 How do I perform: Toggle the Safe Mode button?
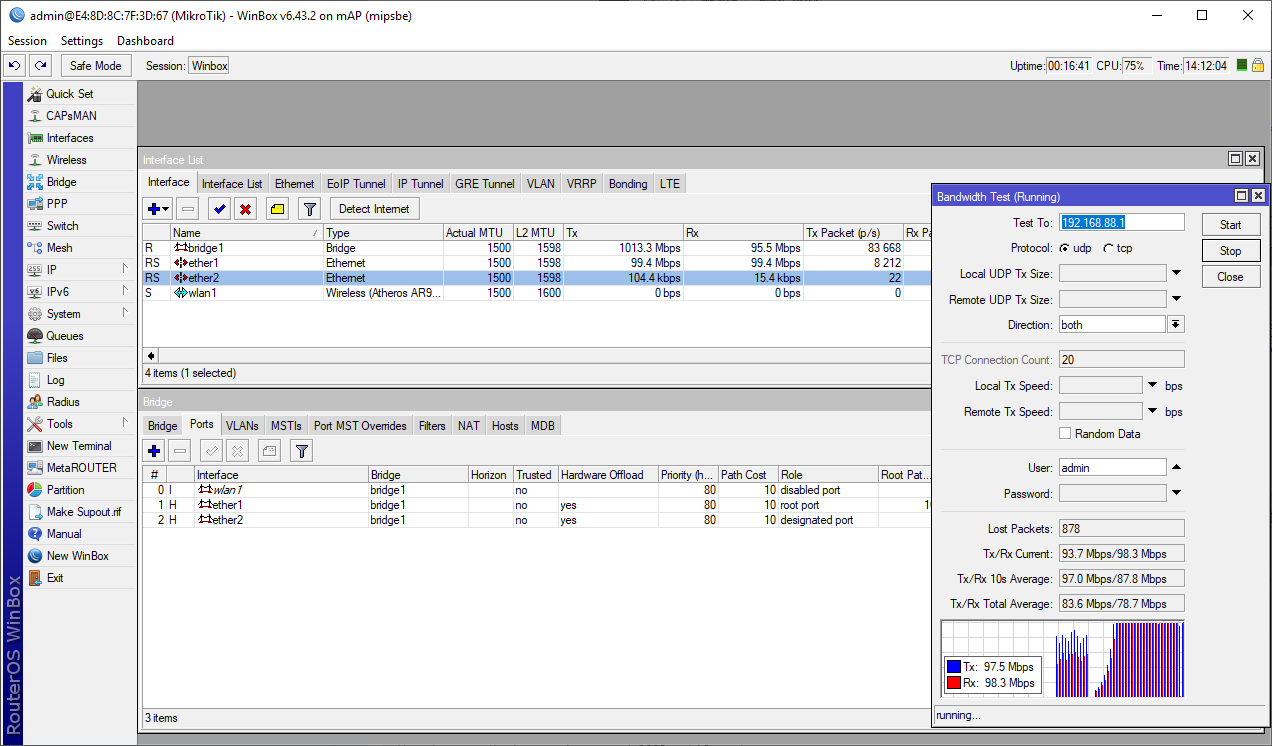[x=96, y=65]
